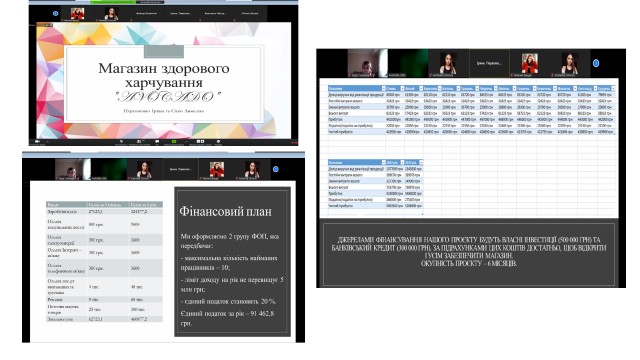The image size is (640, 360).
Task: Open Січень column filter dropdown
Action: pos(402,89)
